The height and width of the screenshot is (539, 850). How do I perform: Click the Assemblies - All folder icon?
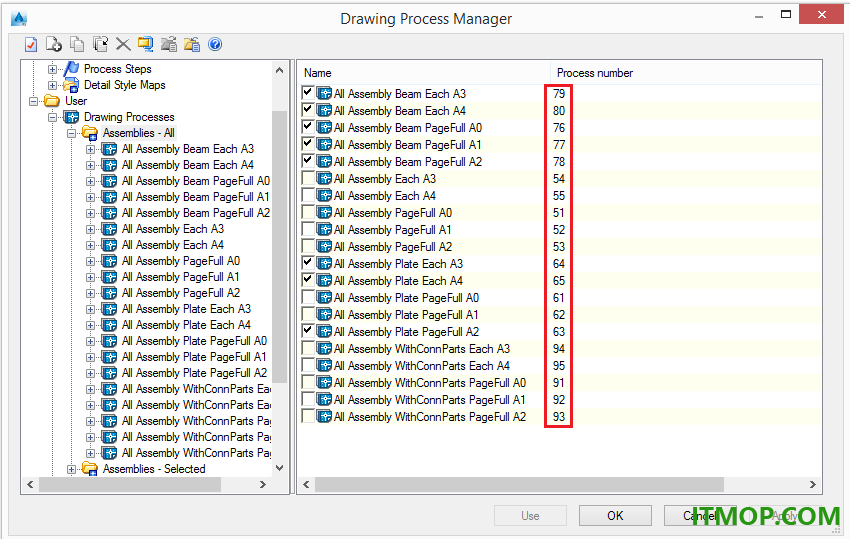click(x=90, y=133)
